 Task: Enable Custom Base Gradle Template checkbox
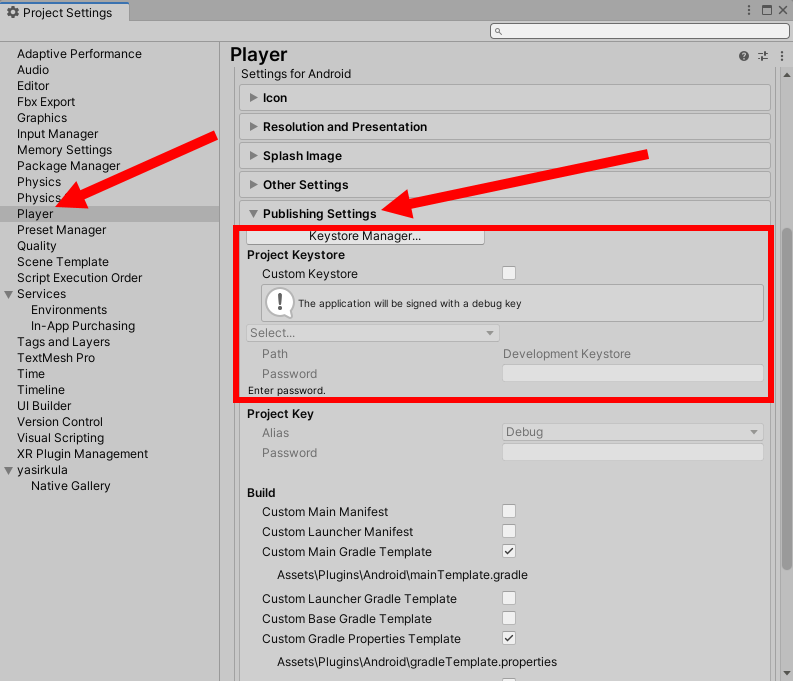(509, 618)
